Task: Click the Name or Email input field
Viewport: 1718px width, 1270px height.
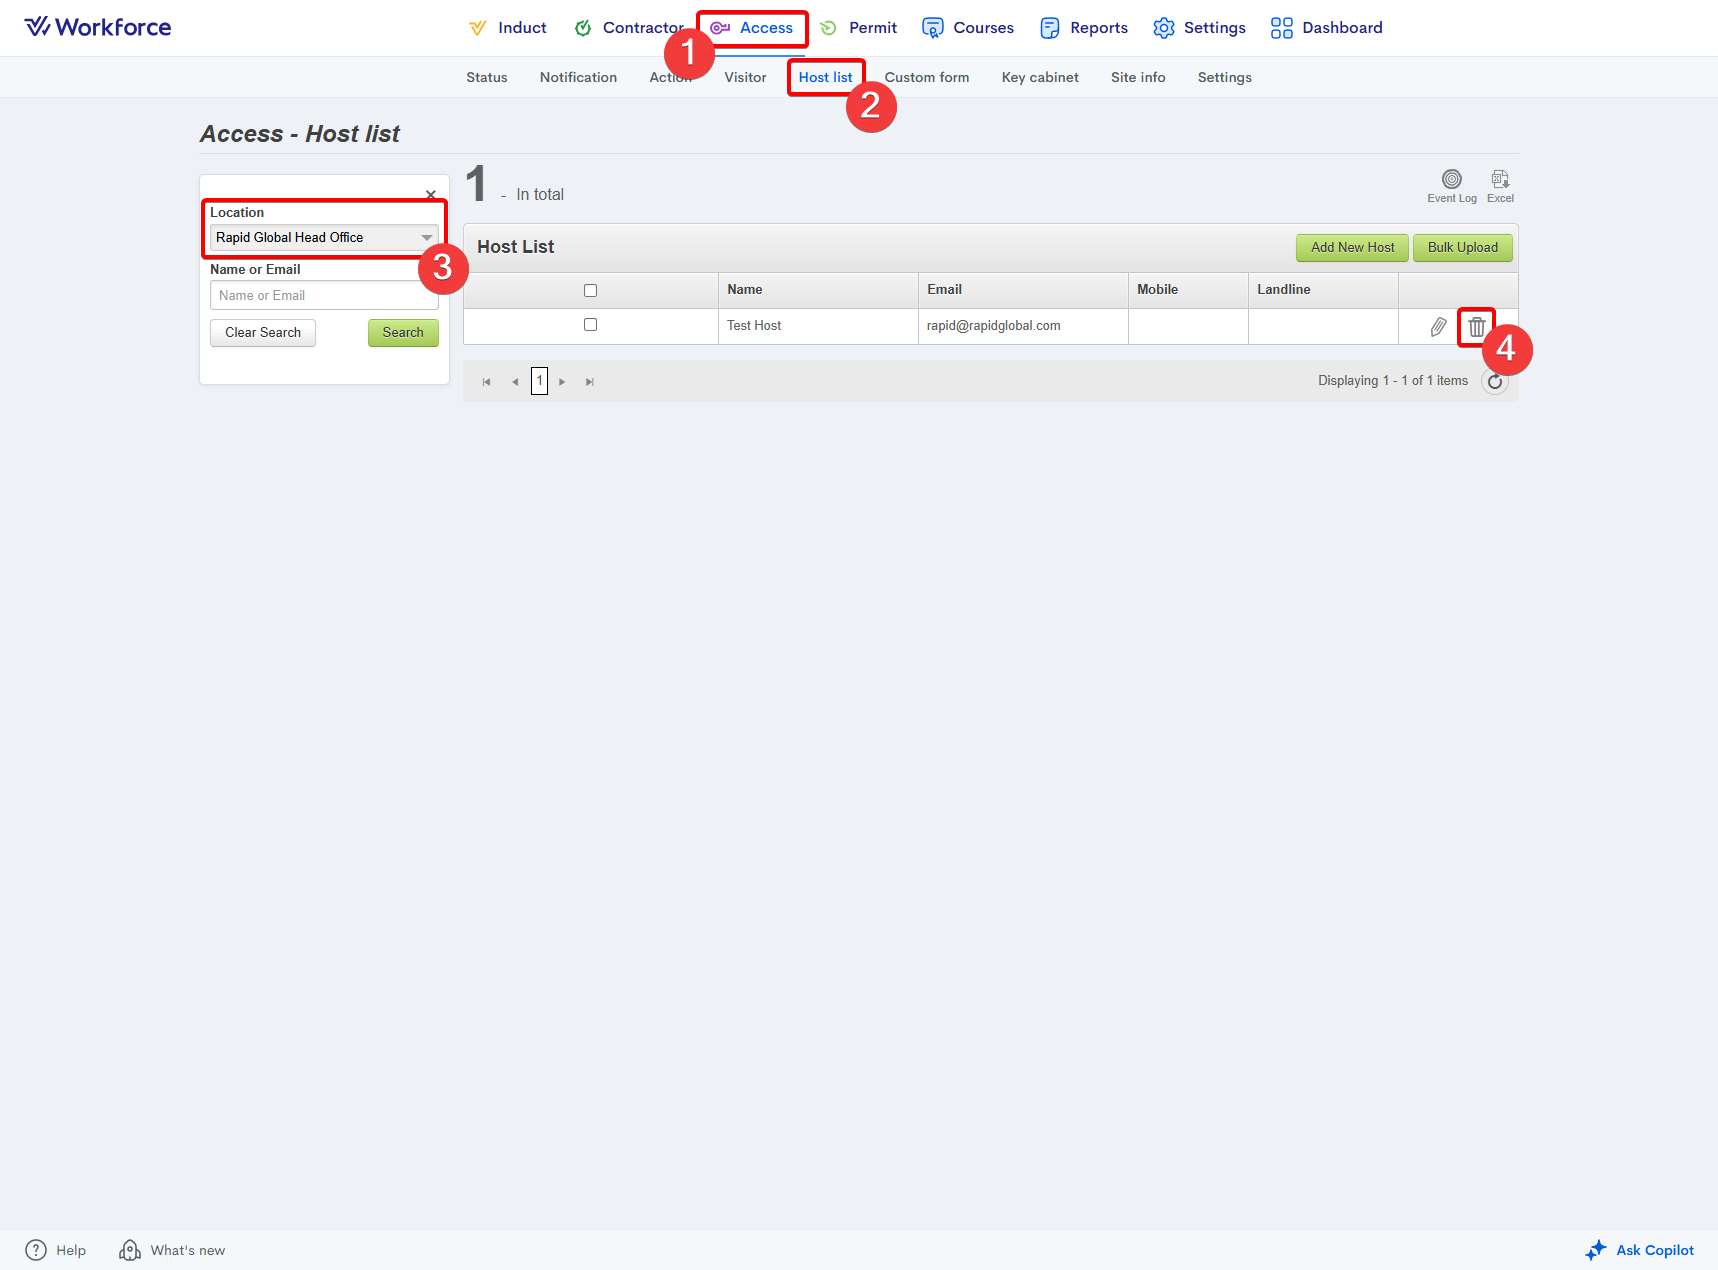Action: 324,296
